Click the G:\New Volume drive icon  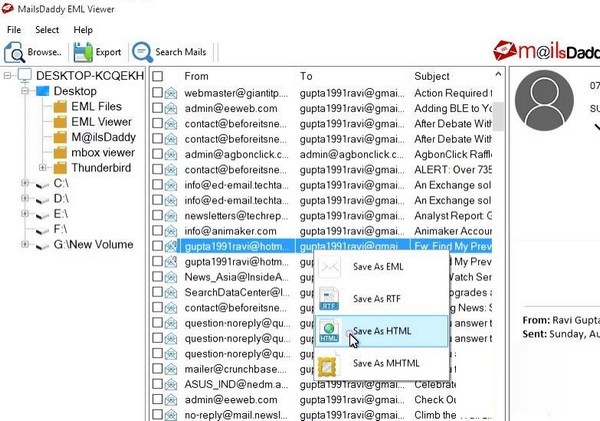pos(42,246)
